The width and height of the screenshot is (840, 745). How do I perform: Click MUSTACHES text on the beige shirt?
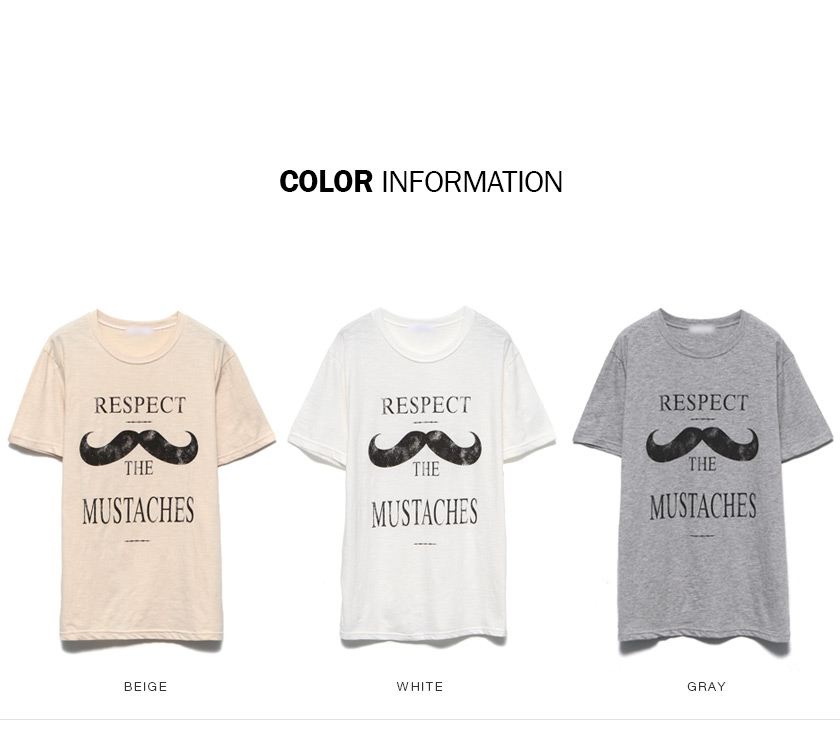coord(138,510)
